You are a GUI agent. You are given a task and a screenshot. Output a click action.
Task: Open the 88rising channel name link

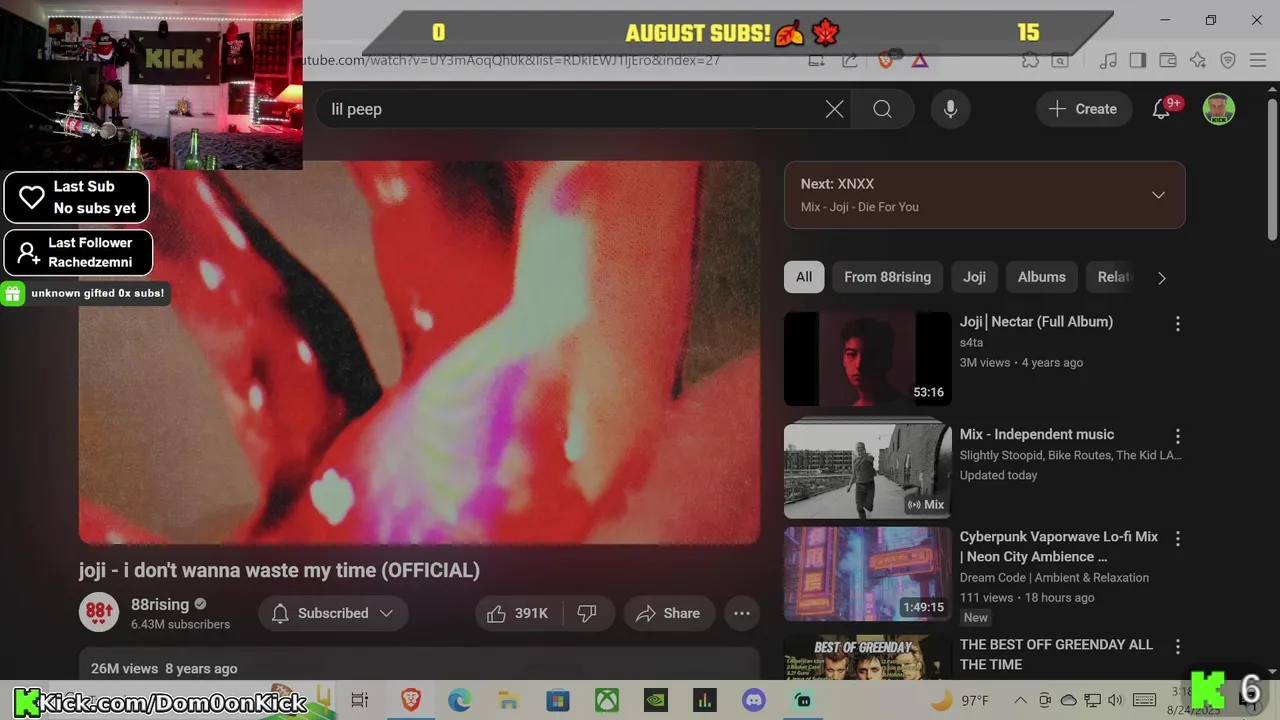pyautogui.click(x=160, y=604)
